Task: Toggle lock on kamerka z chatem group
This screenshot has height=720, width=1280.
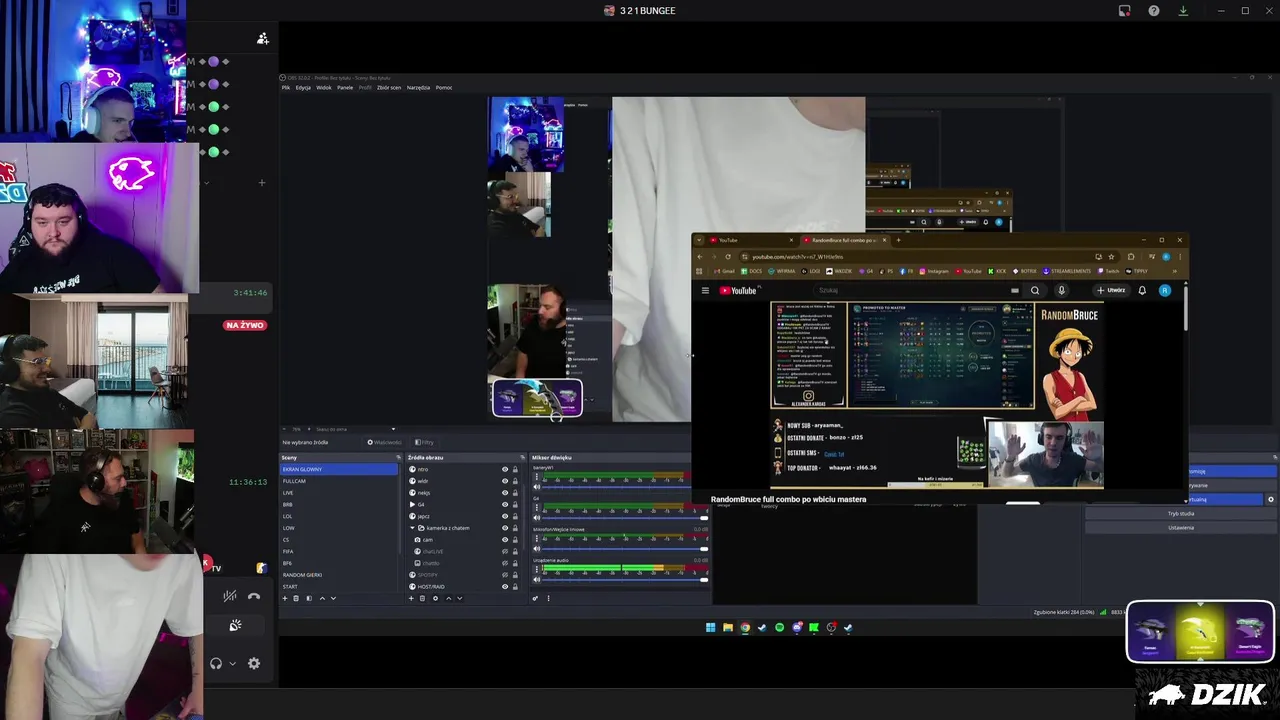Action: pos(515,528)
